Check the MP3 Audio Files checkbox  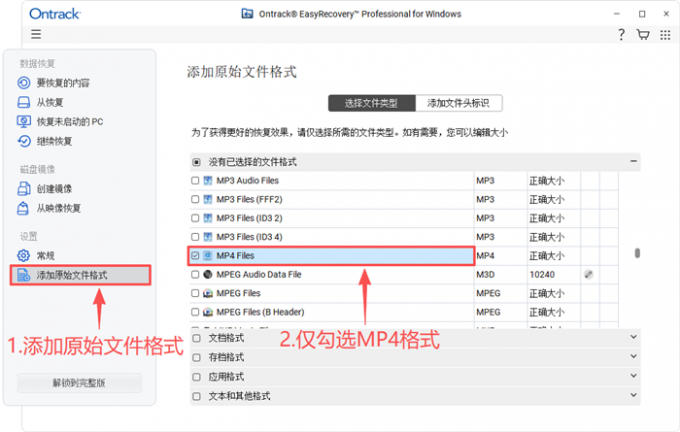click(195, 180)
